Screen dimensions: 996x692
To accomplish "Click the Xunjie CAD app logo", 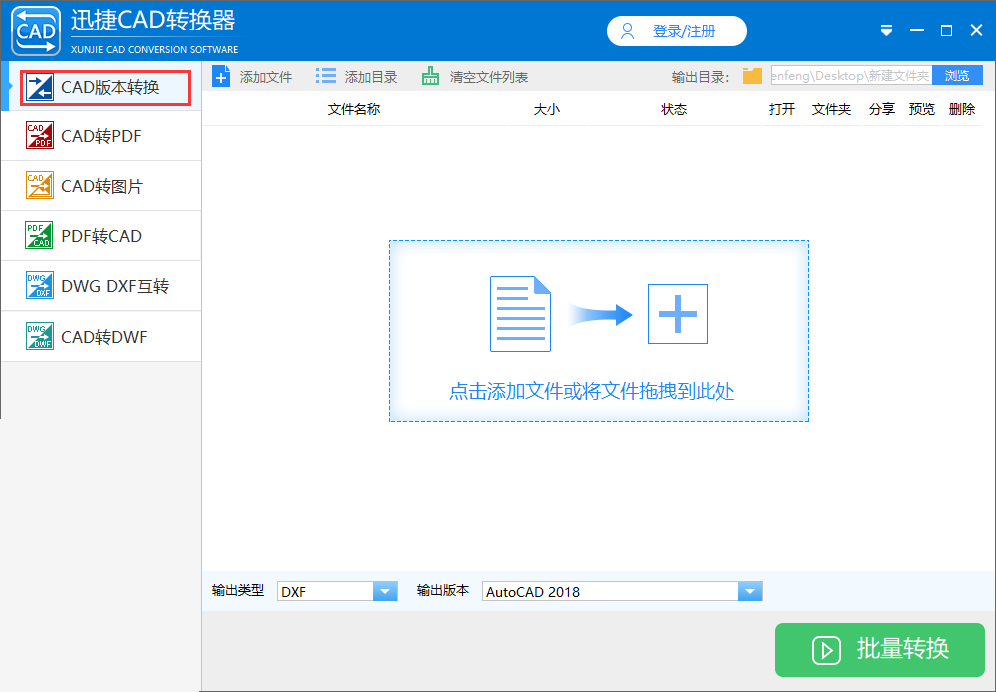I will tap(36, 31).
